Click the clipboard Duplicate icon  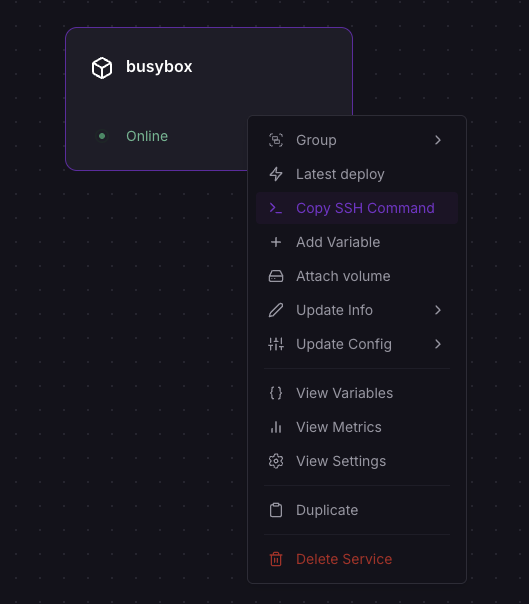coord(276,510)
